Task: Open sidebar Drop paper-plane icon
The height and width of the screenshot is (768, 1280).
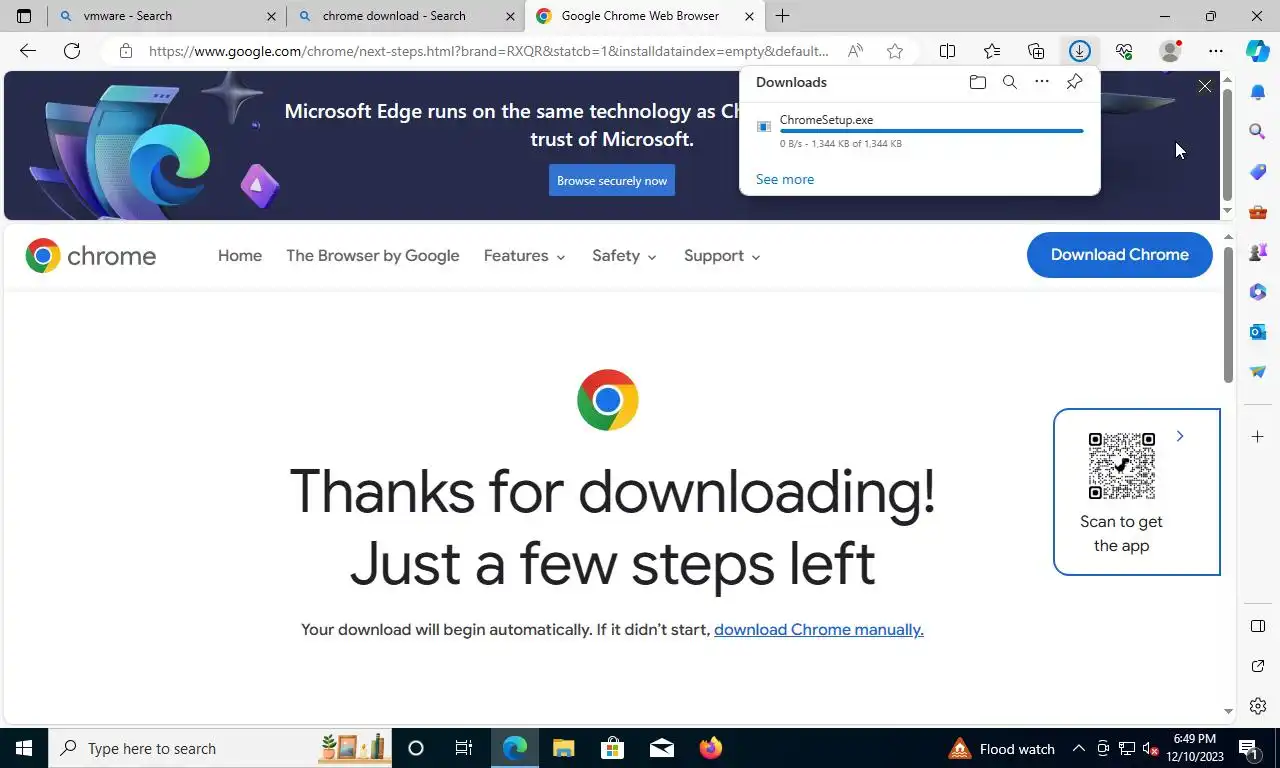Action: pyautogui.click(x=1258, y=371)
